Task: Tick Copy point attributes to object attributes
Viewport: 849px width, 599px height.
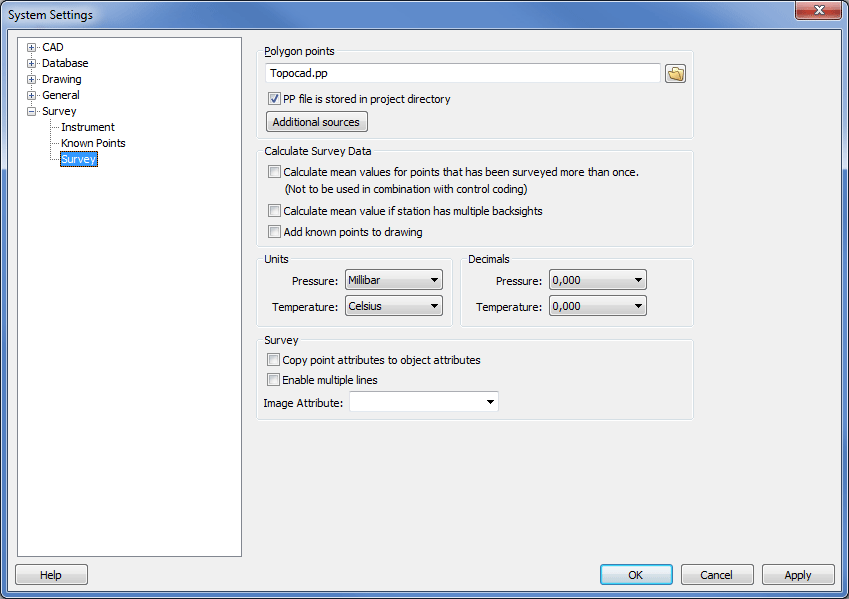Action: coord(274,360)
